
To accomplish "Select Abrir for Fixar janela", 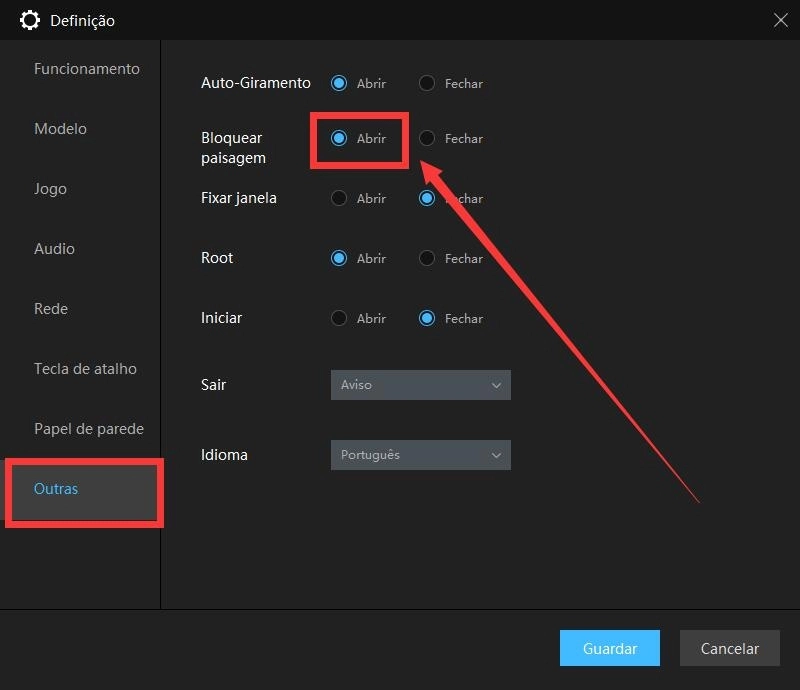I will [x=339, y=199].
